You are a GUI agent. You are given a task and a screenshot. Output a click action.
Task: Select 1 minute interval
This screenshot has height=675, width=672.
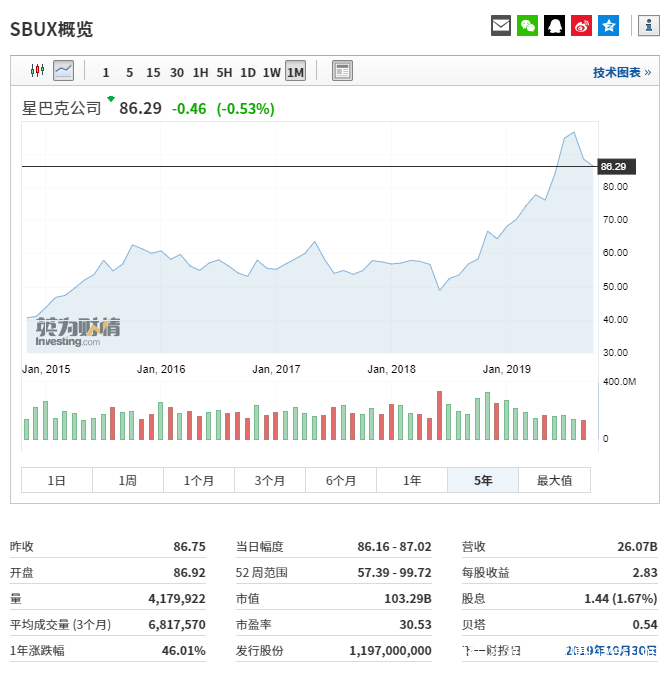pyautogui.click(x=106, y=72)
